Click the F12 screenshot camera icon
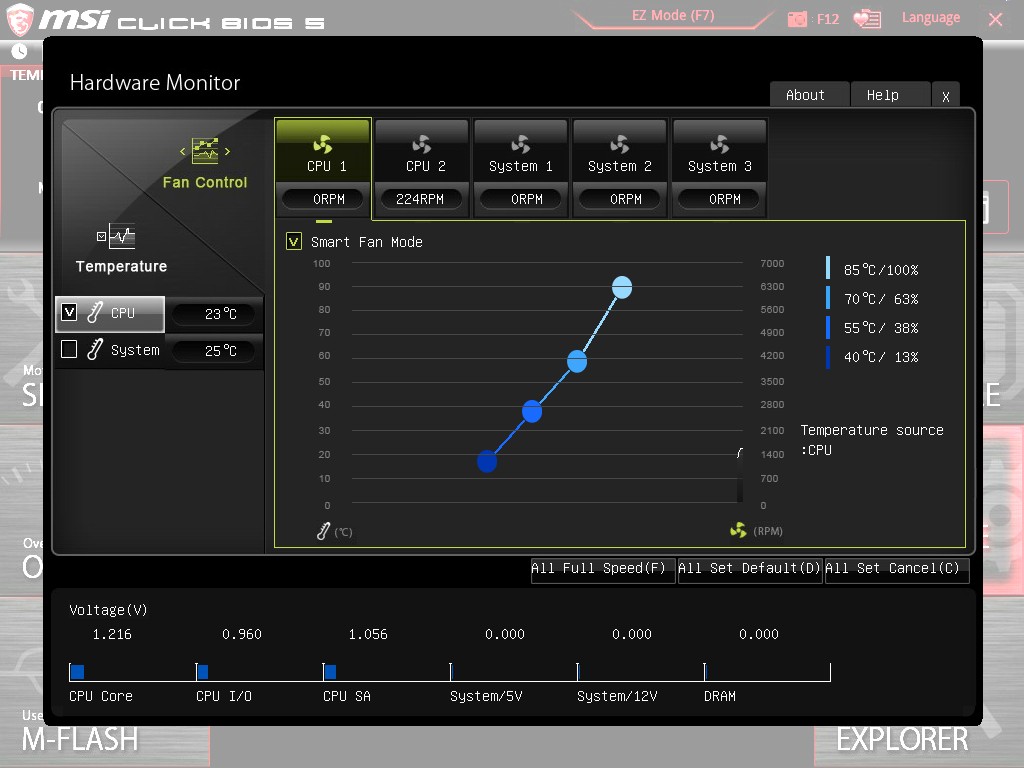 tap(797, 19)
